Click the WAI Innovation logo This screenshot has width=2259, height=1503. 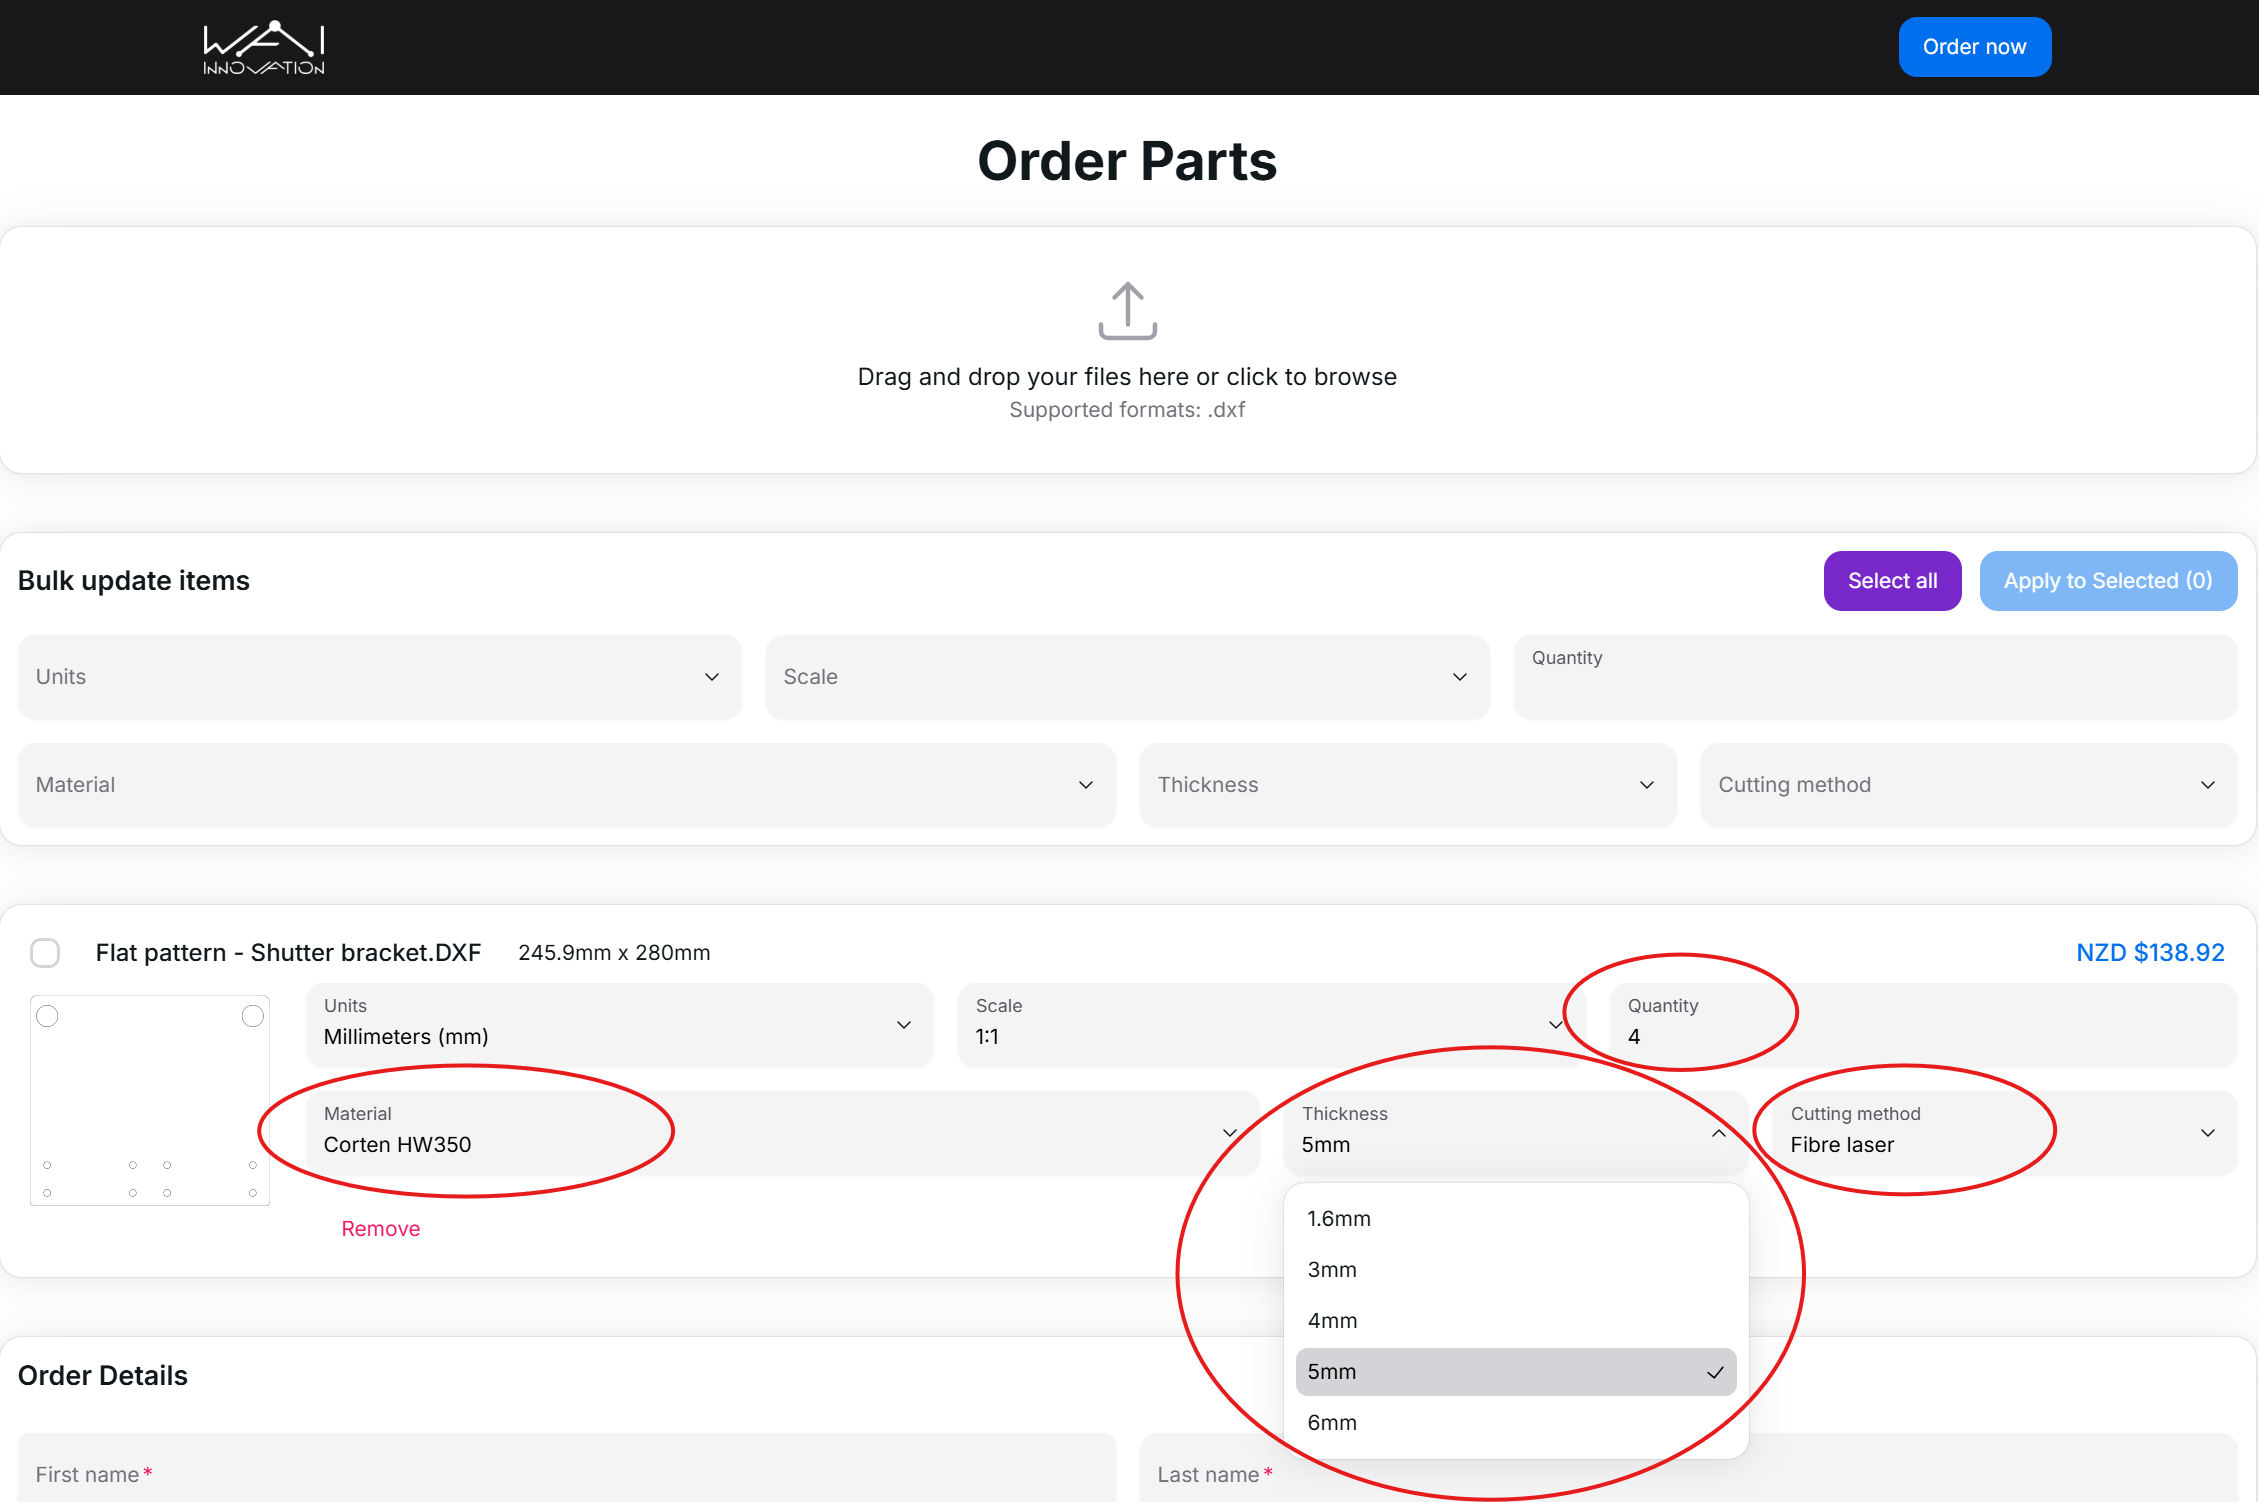pyautogui.click(x=264, y=47)
